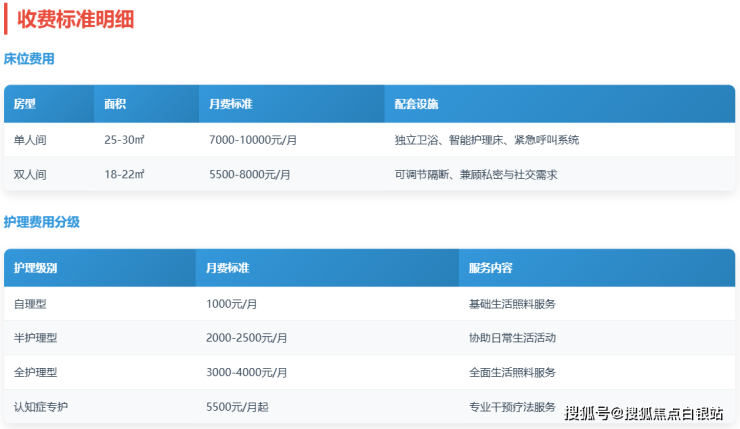Select the 25-30㎡ area cell
The width and height of the screenshot is (740, 429).
pos(125,140)
